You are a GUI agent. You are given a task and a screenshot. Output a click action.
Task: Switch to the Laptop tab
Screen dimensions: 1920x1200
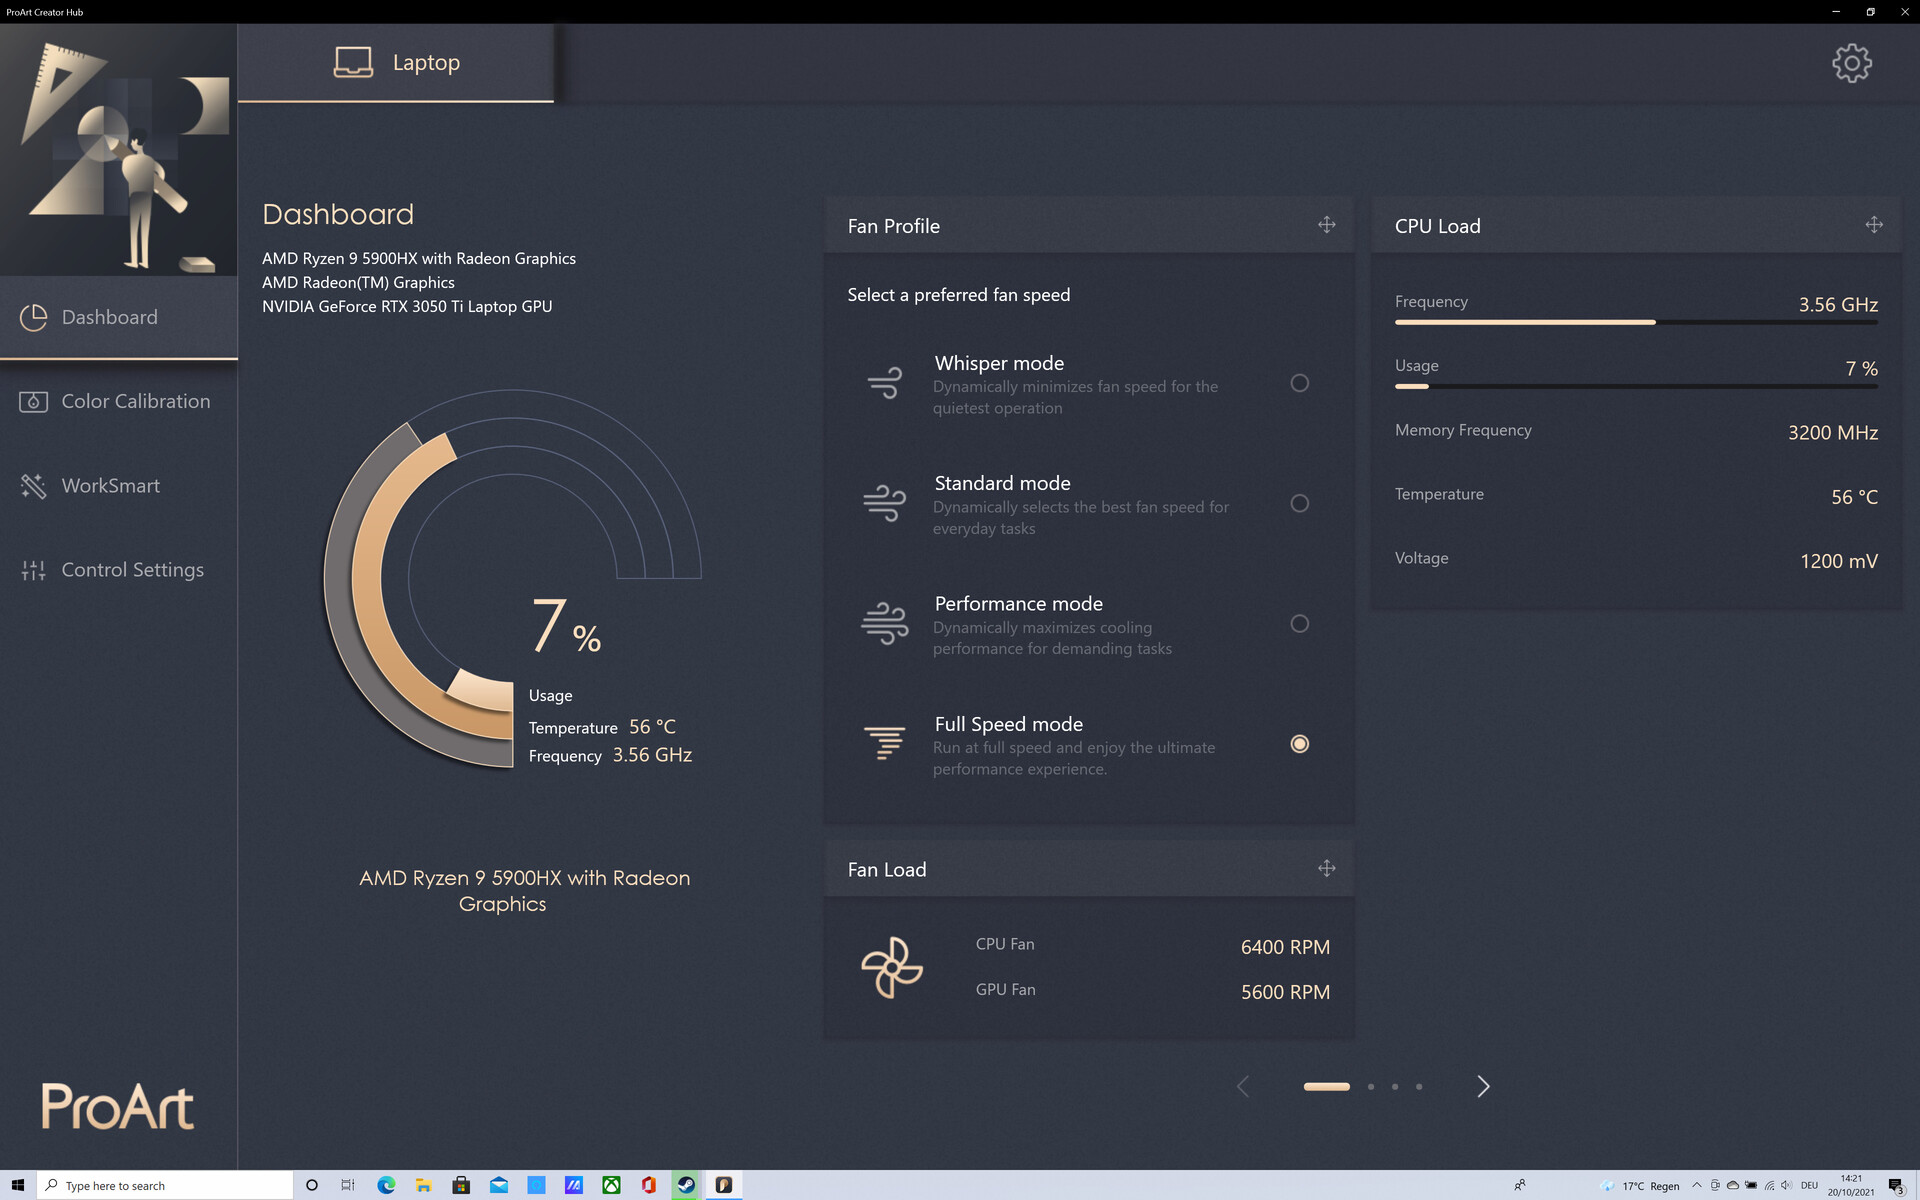[x=396, y=62]
